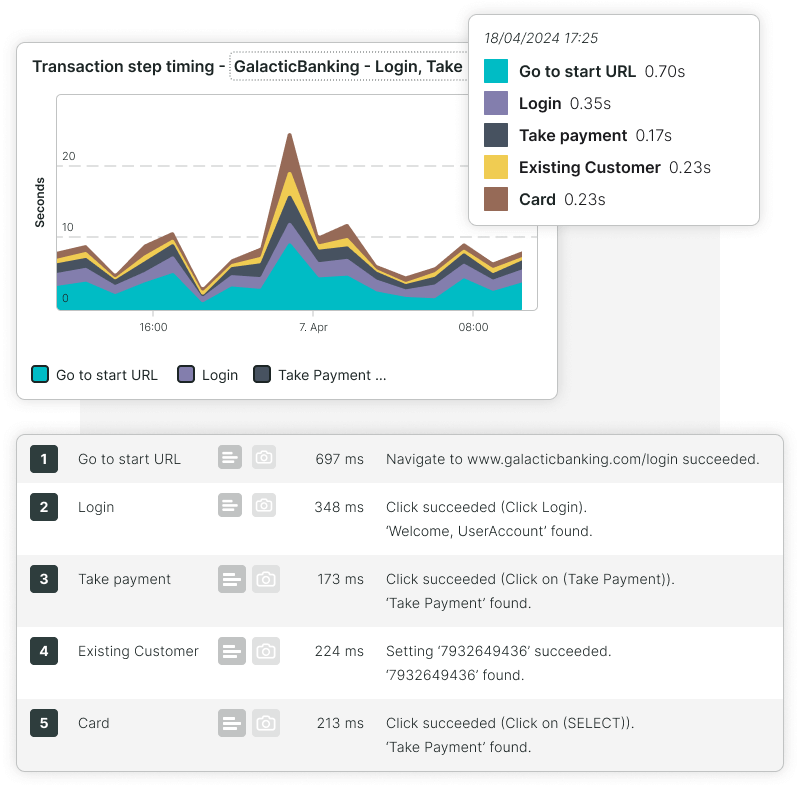The width and height of the screenshot is (800, 800).
Task: Open the GalacticBanking transaction selector
Action: coord(348,66)
